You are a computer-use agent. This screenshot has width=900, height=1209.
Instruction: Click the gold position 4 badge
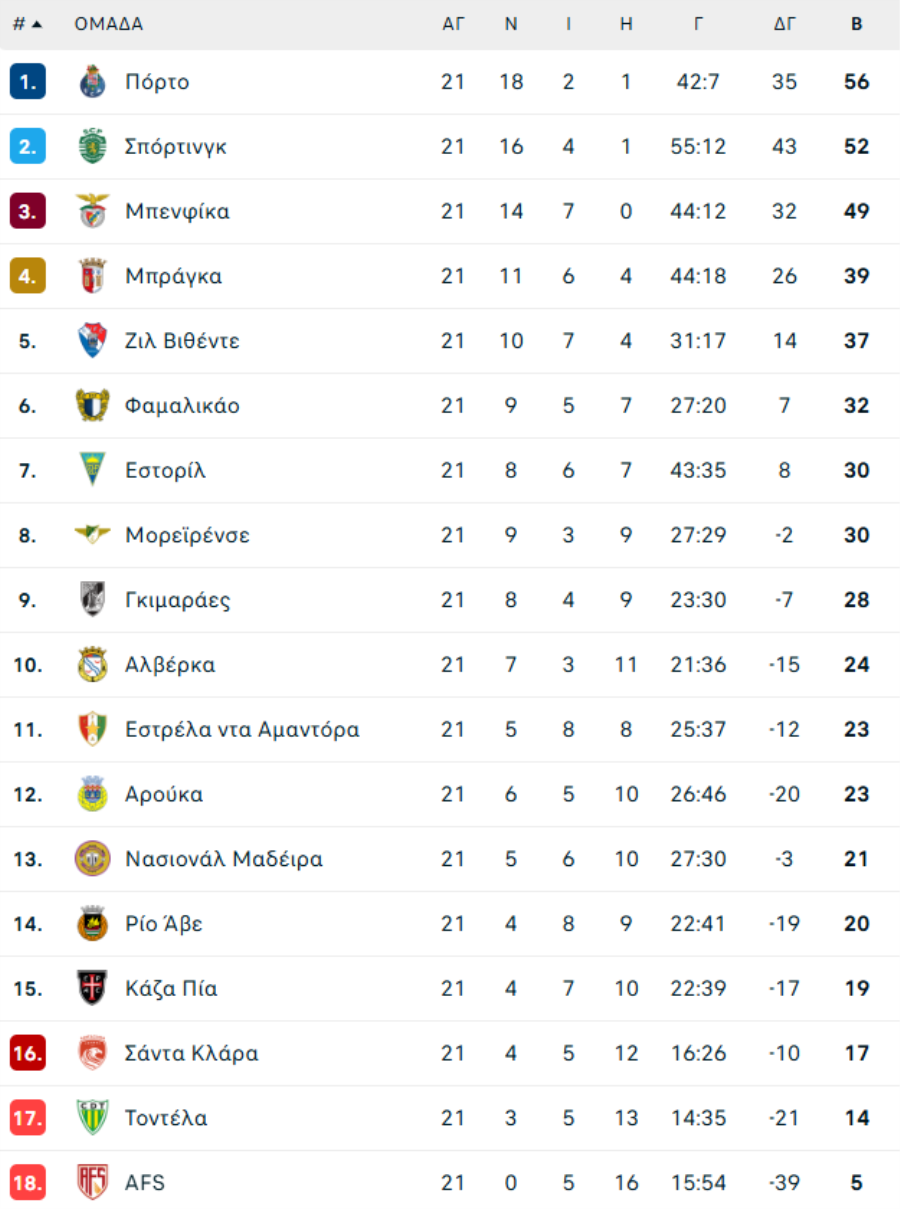[x=28, y=276]
